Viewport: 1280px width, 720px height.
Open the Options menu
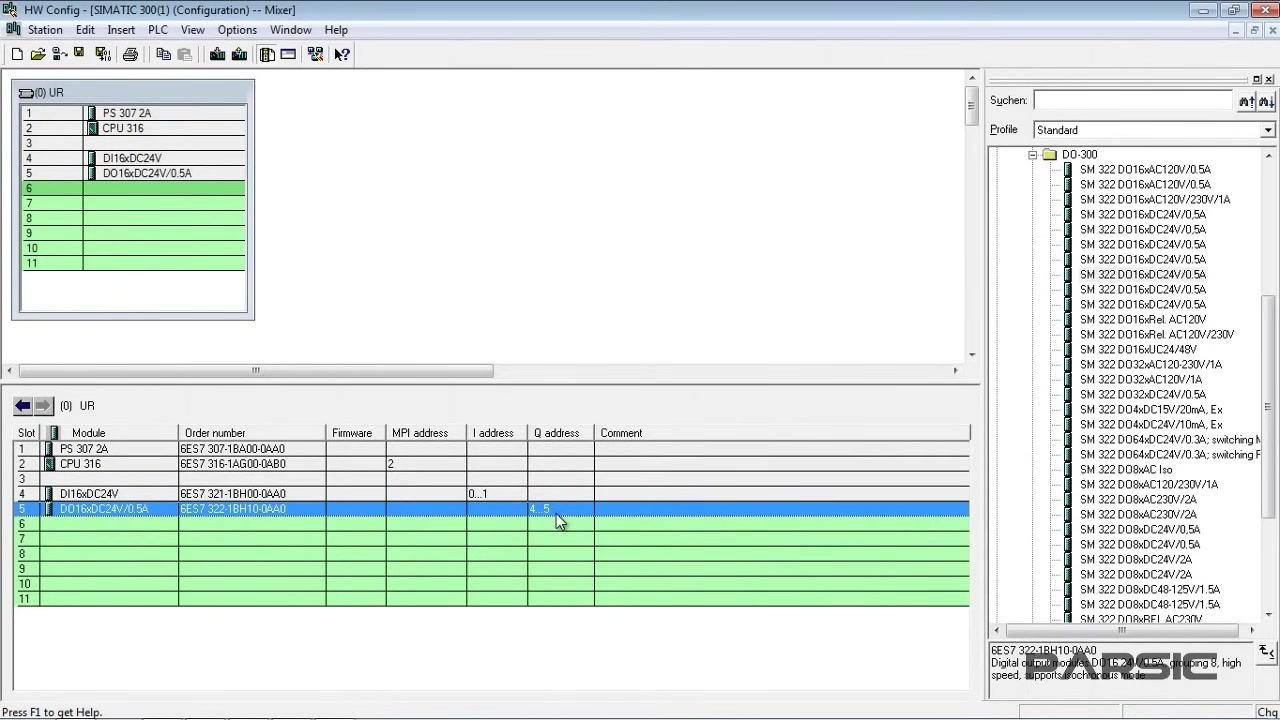pyautogui.click(x=237, y=30)
